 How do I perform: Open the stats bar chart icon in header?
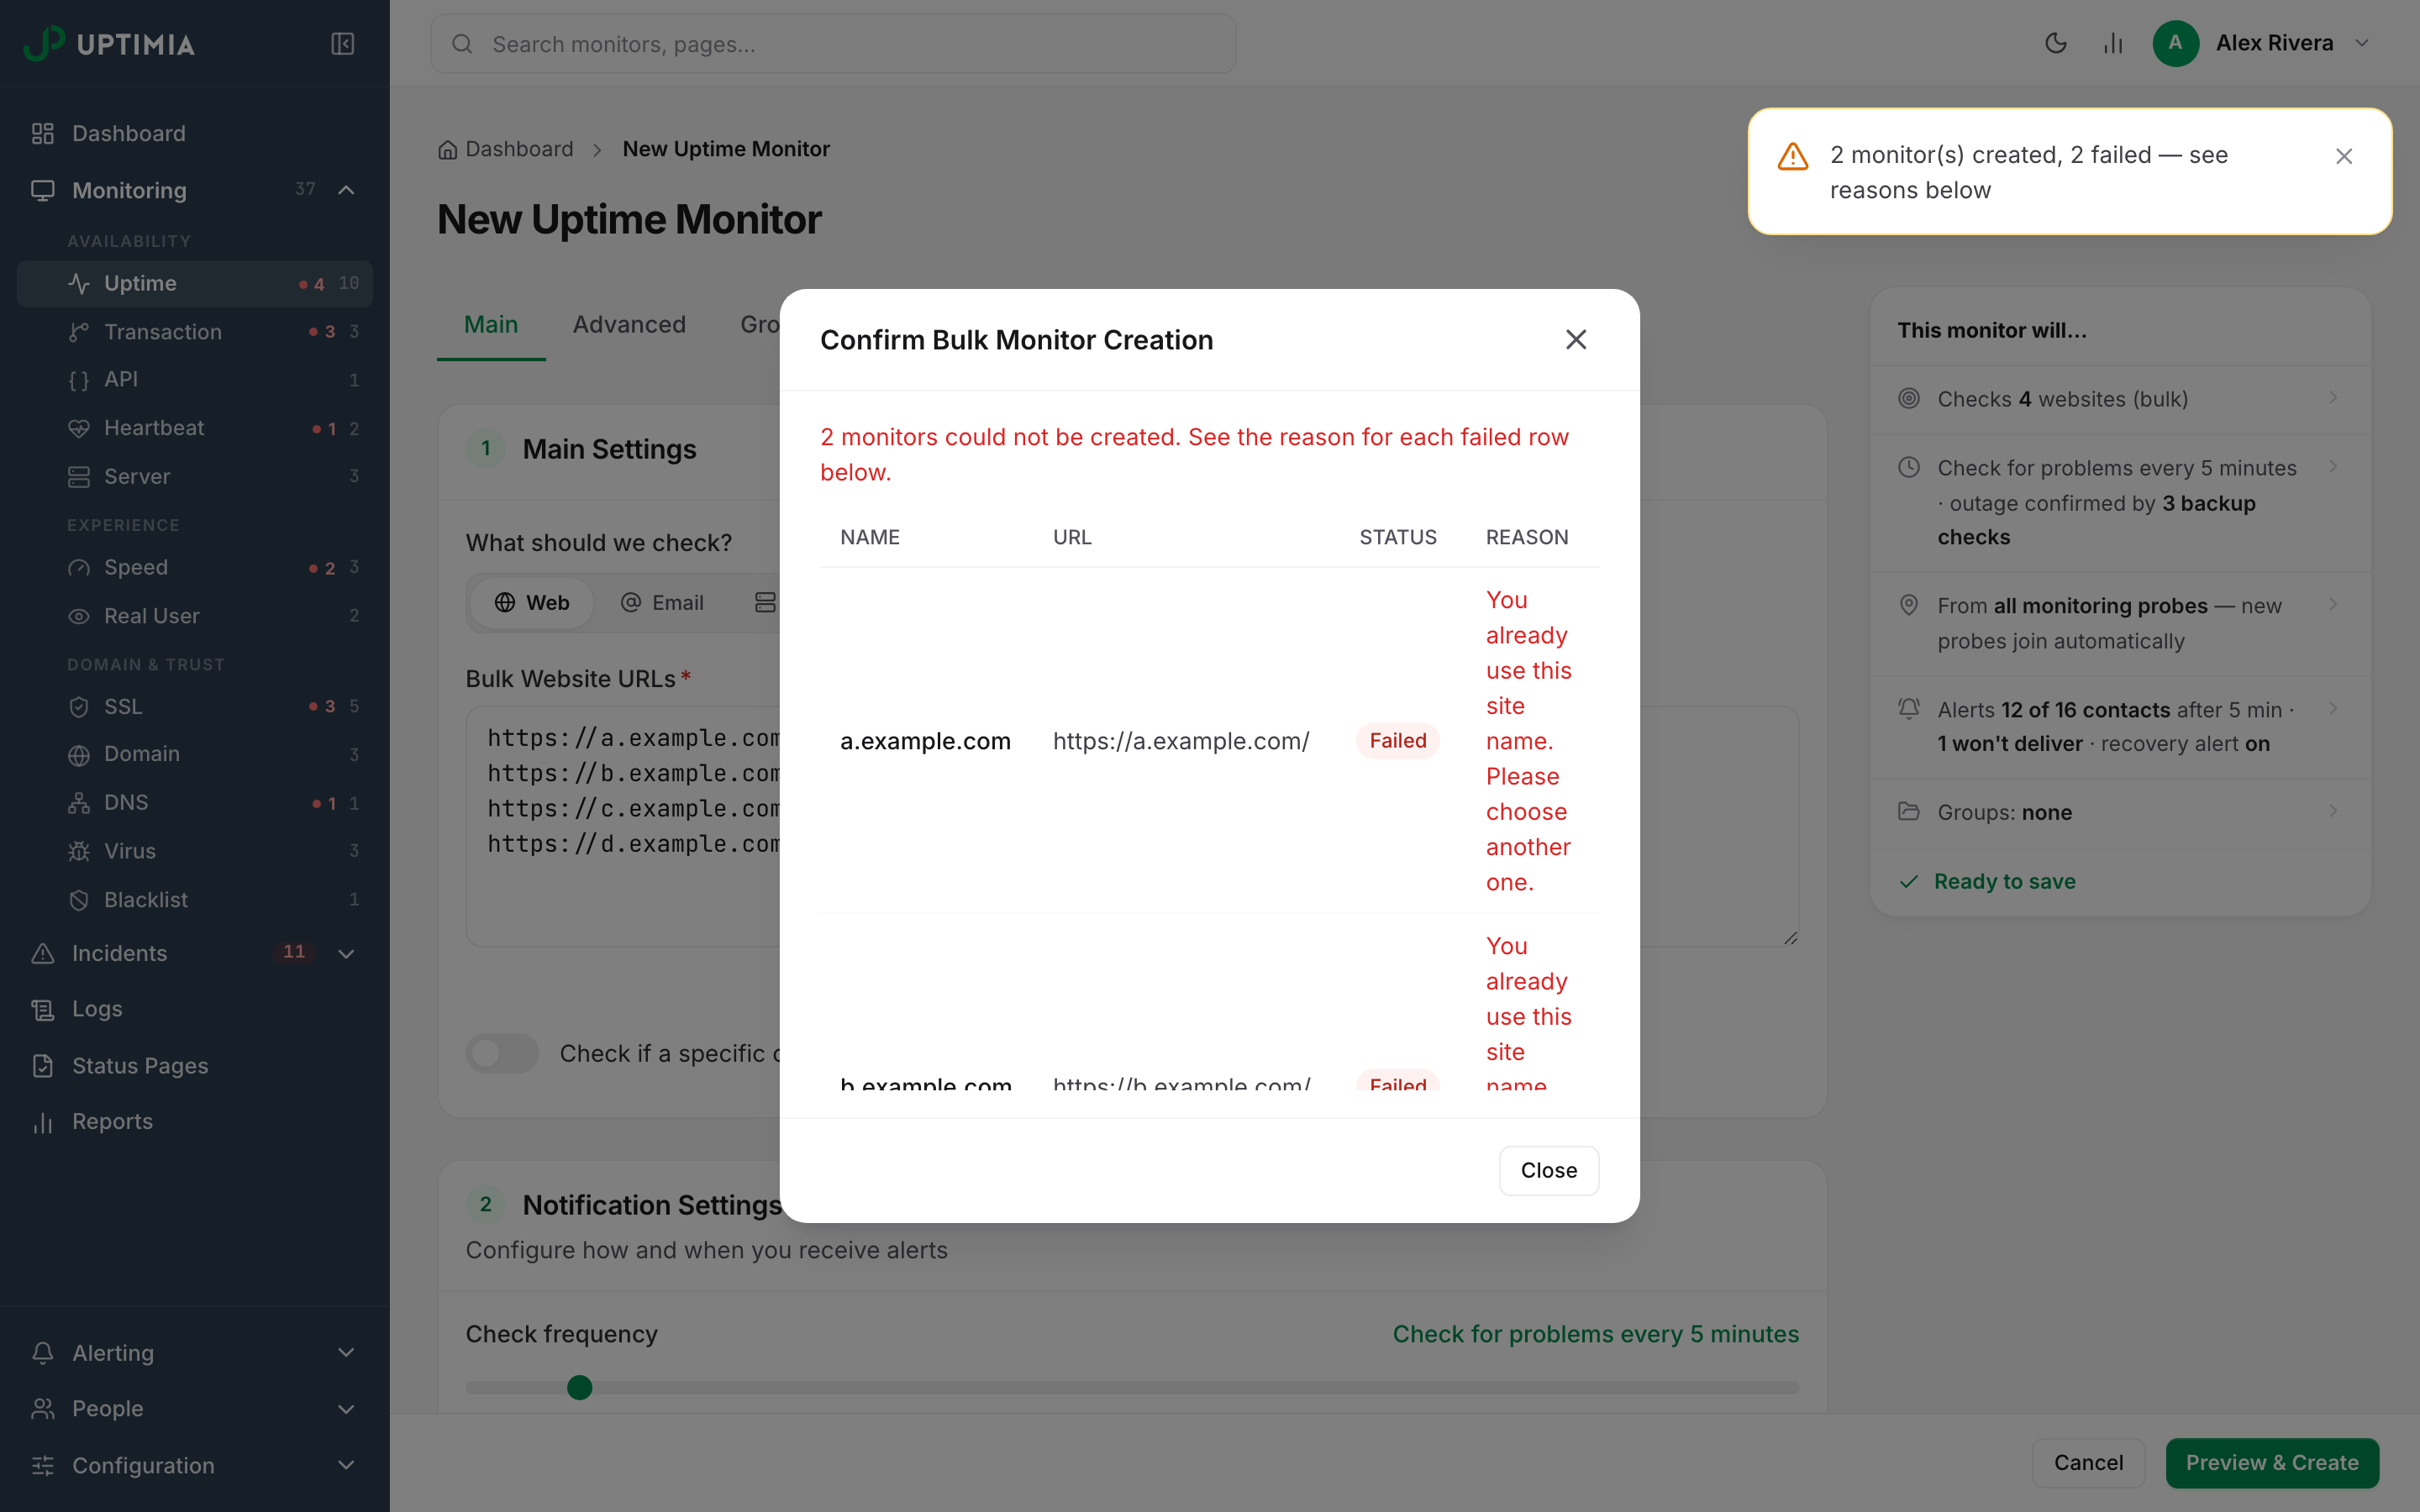coord(2113,43)
